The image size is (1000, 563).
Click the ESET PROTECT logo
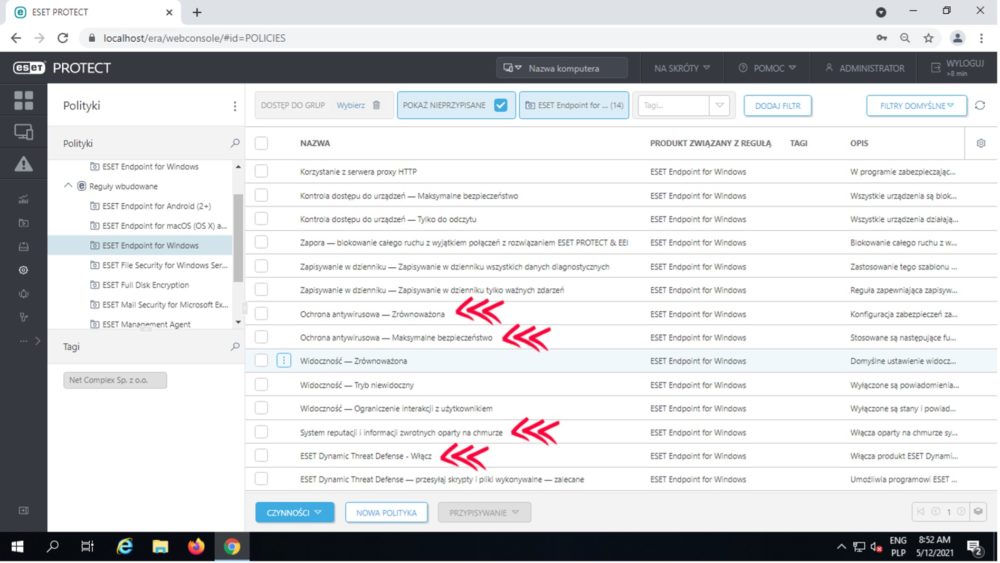pyautogui.click(x=62, y=68)
